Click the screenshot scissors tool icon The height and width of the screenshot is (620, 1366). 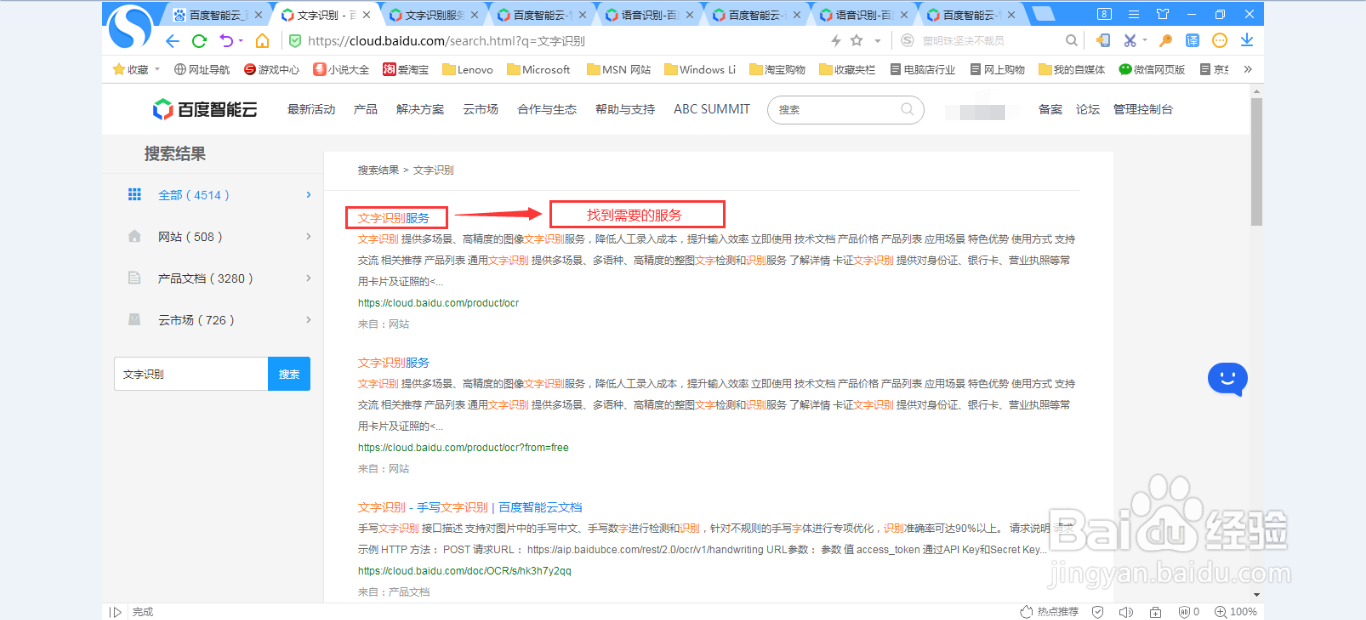1129,41
